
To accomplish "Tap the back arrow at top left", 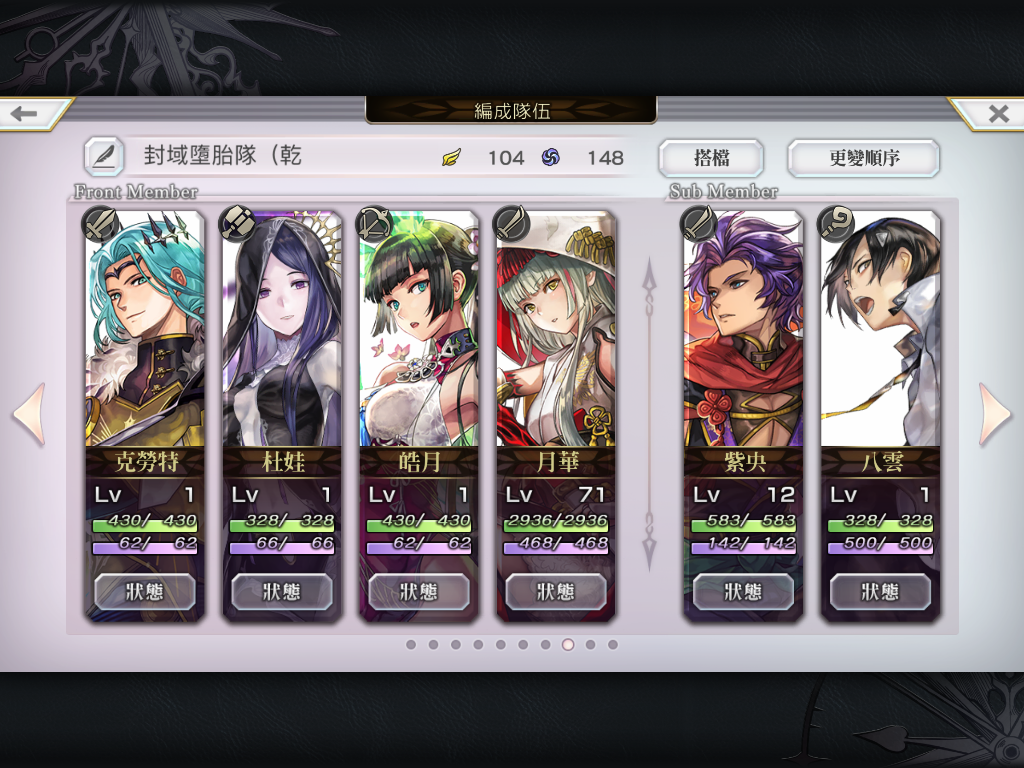I will point(26,114).
